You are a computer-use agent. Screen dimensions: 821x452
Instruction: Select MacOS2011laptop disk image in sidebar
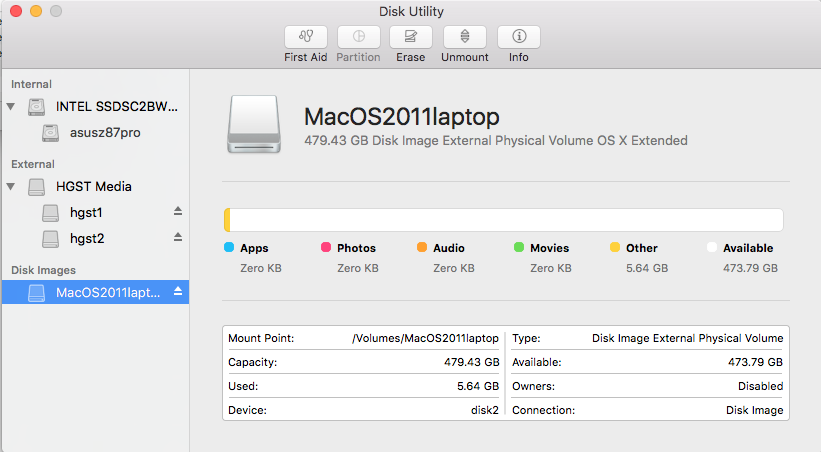pyautogui.click(x=95, y=292)
